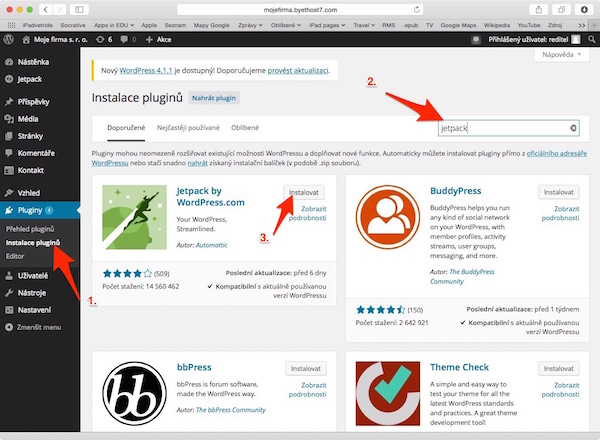Screen dimensions: 600x440
Task: Install the Theme Check plugin
Action: [x=559, y=369]
